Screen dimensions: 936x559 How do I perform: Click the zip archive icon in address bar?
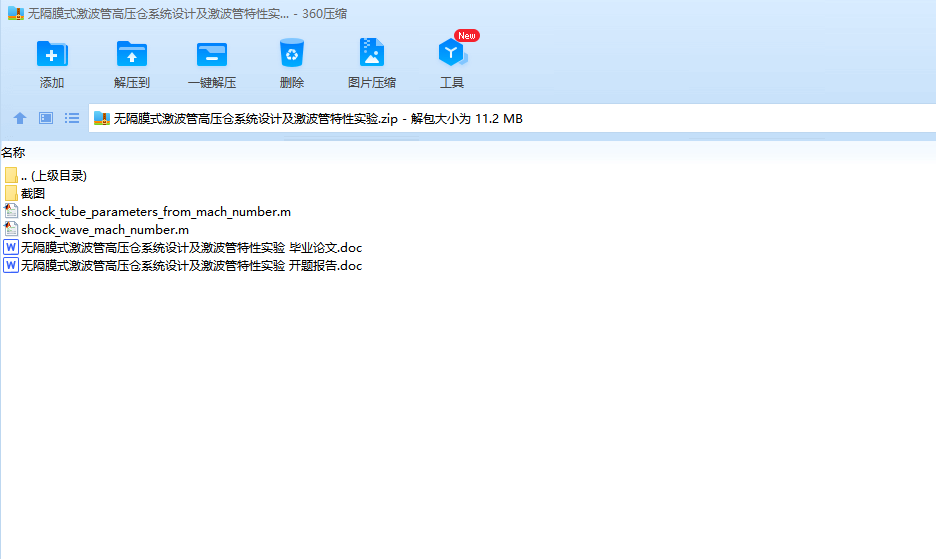point(102,118)
